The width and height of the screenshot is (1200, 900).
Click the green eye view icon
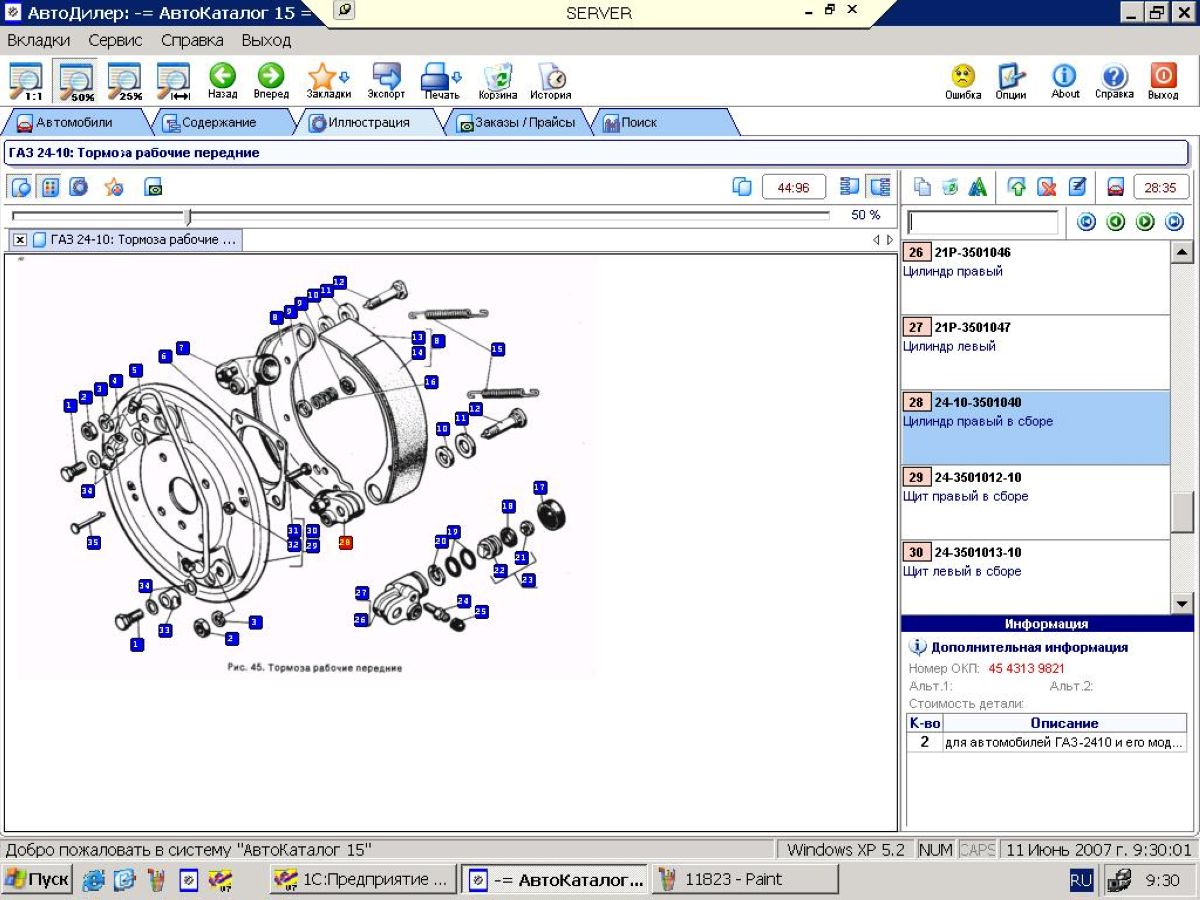click(x=154, y=187)
